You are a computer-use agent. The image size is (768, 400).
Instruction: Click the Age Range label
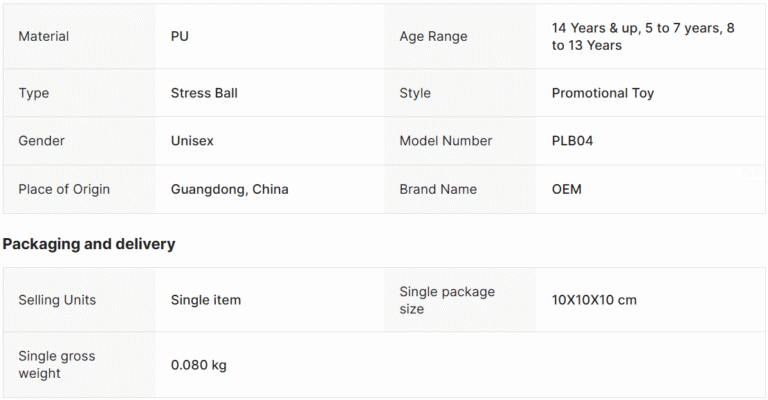pos(433,36)
